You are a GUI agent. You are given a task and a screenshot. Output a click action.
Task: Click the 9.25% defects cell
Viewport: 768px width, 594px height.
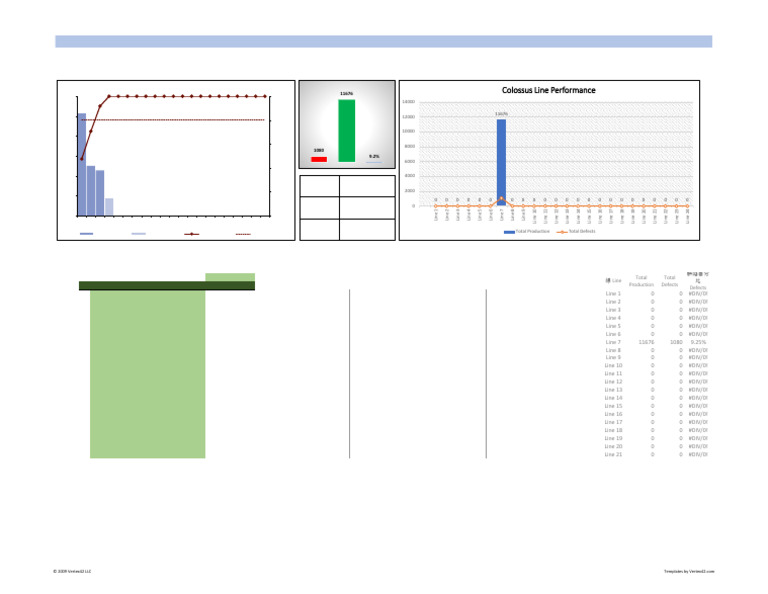(x=698, y=342)
